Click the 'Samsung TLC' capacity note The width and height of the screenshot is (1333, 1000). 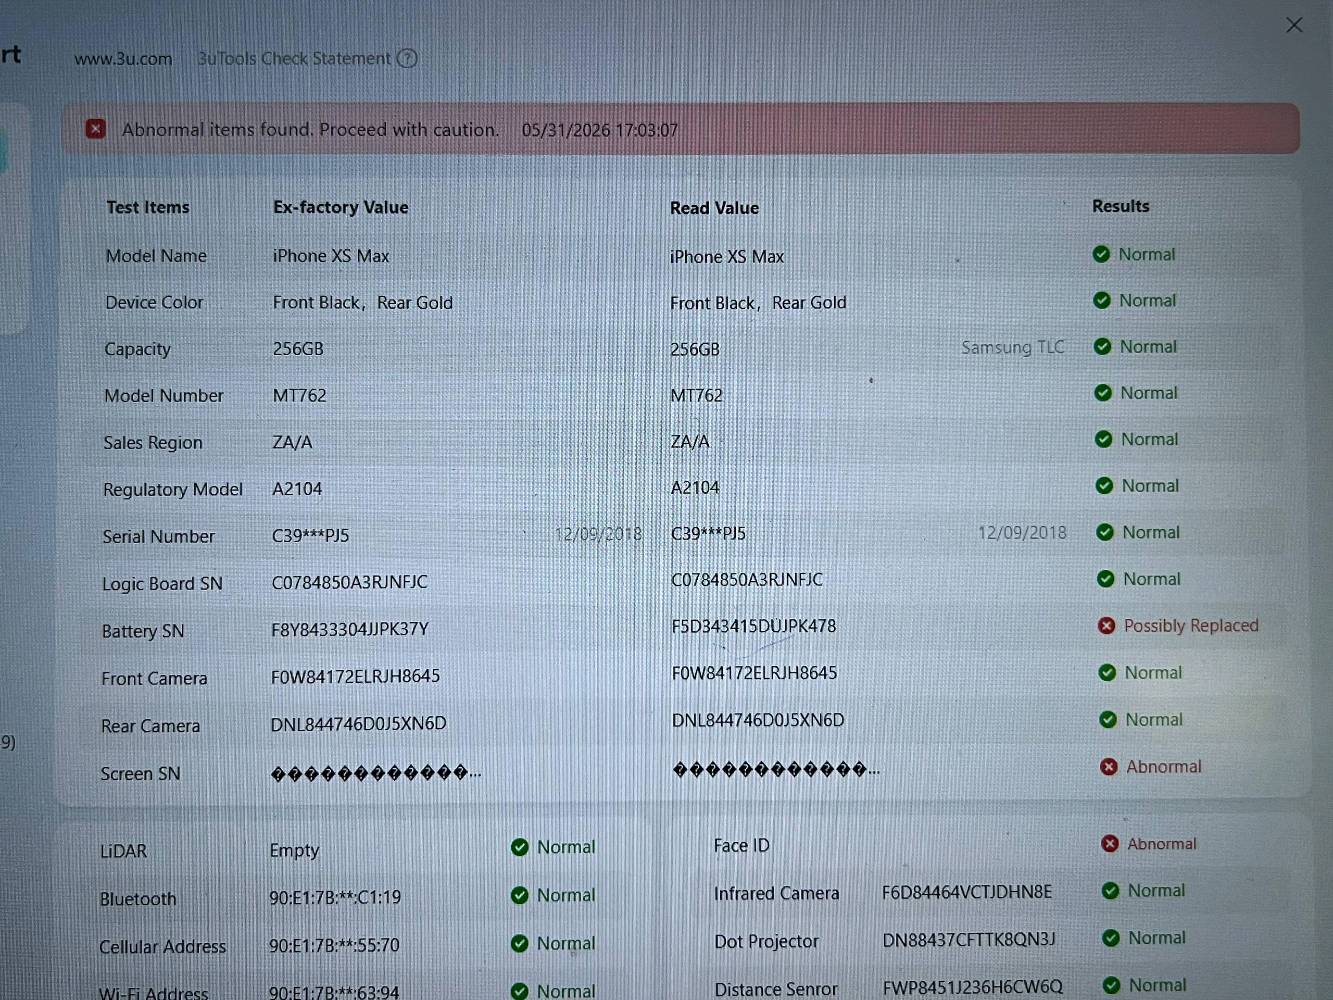pyautogui.click(x=1013, y=347)
